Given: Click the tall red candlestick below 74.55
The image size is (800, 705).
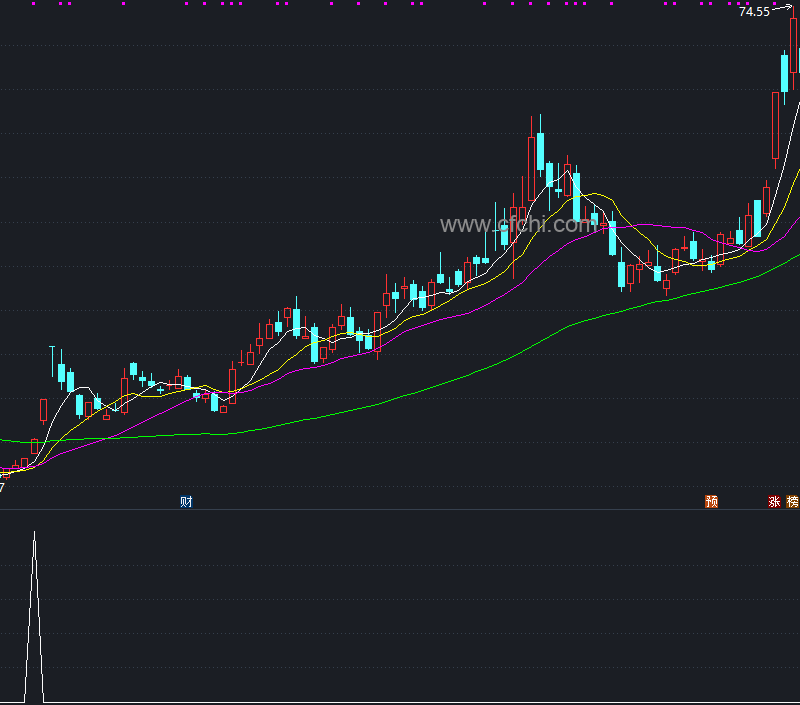Looking at the screenshot, I should 793,45.
